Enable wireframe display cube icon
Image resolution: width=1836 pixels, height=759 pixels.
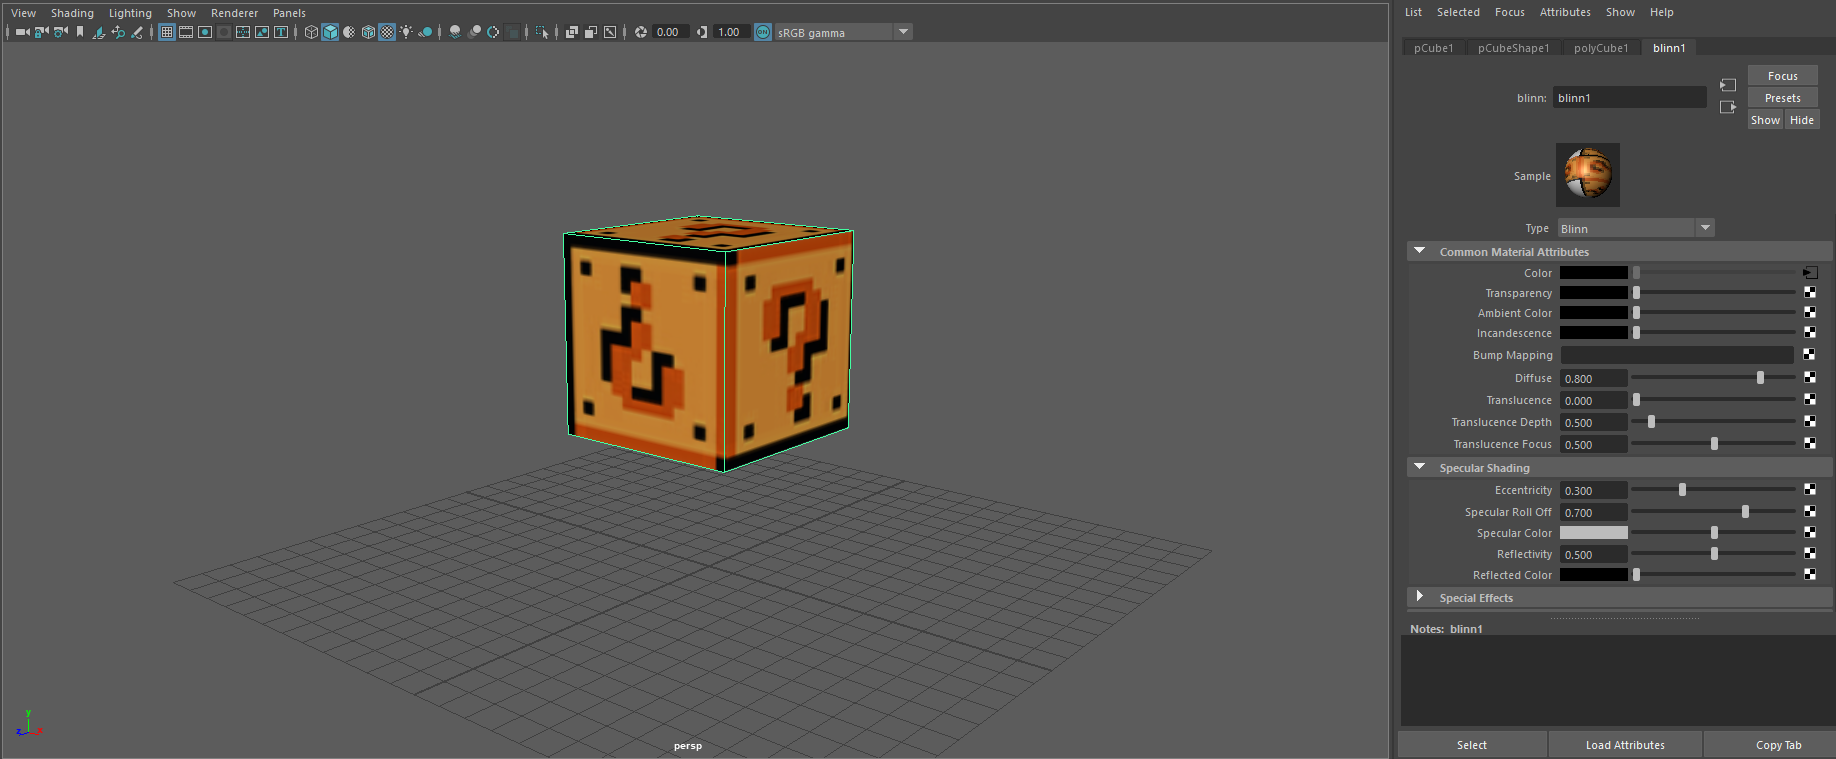[311, 32]
